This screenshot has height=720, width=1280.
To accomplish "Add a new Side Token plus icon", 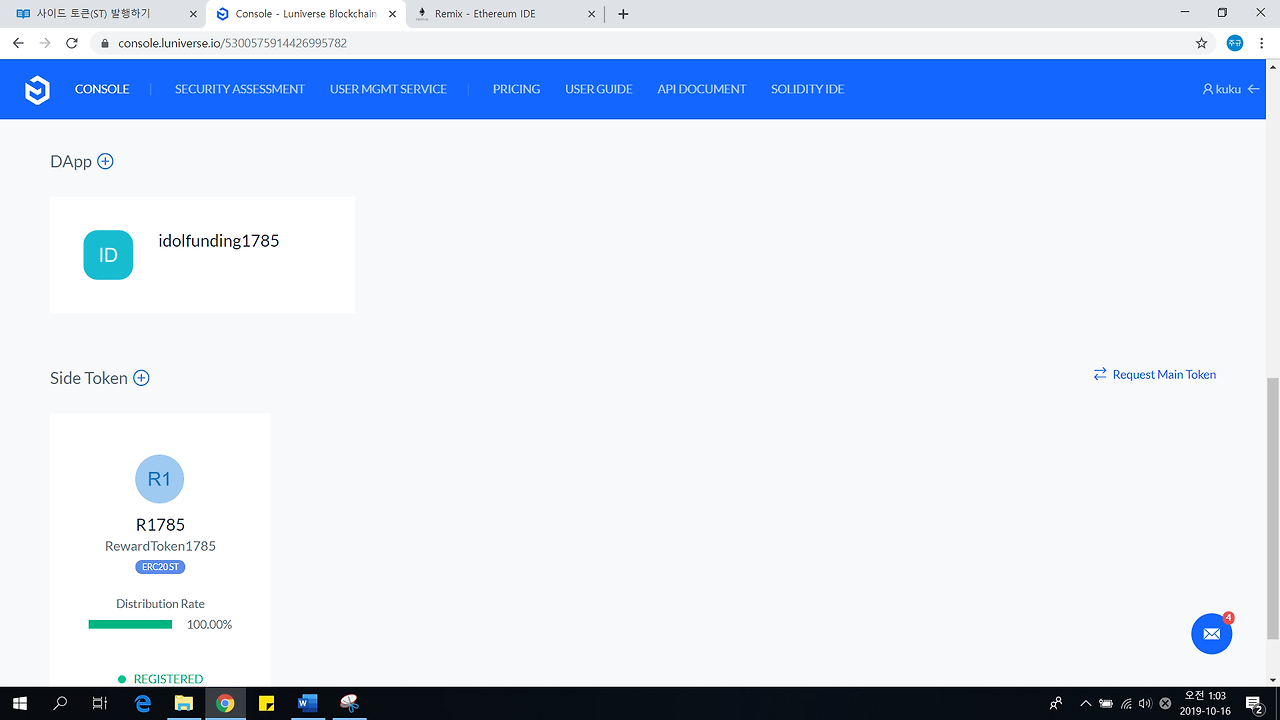I will 141,378.
